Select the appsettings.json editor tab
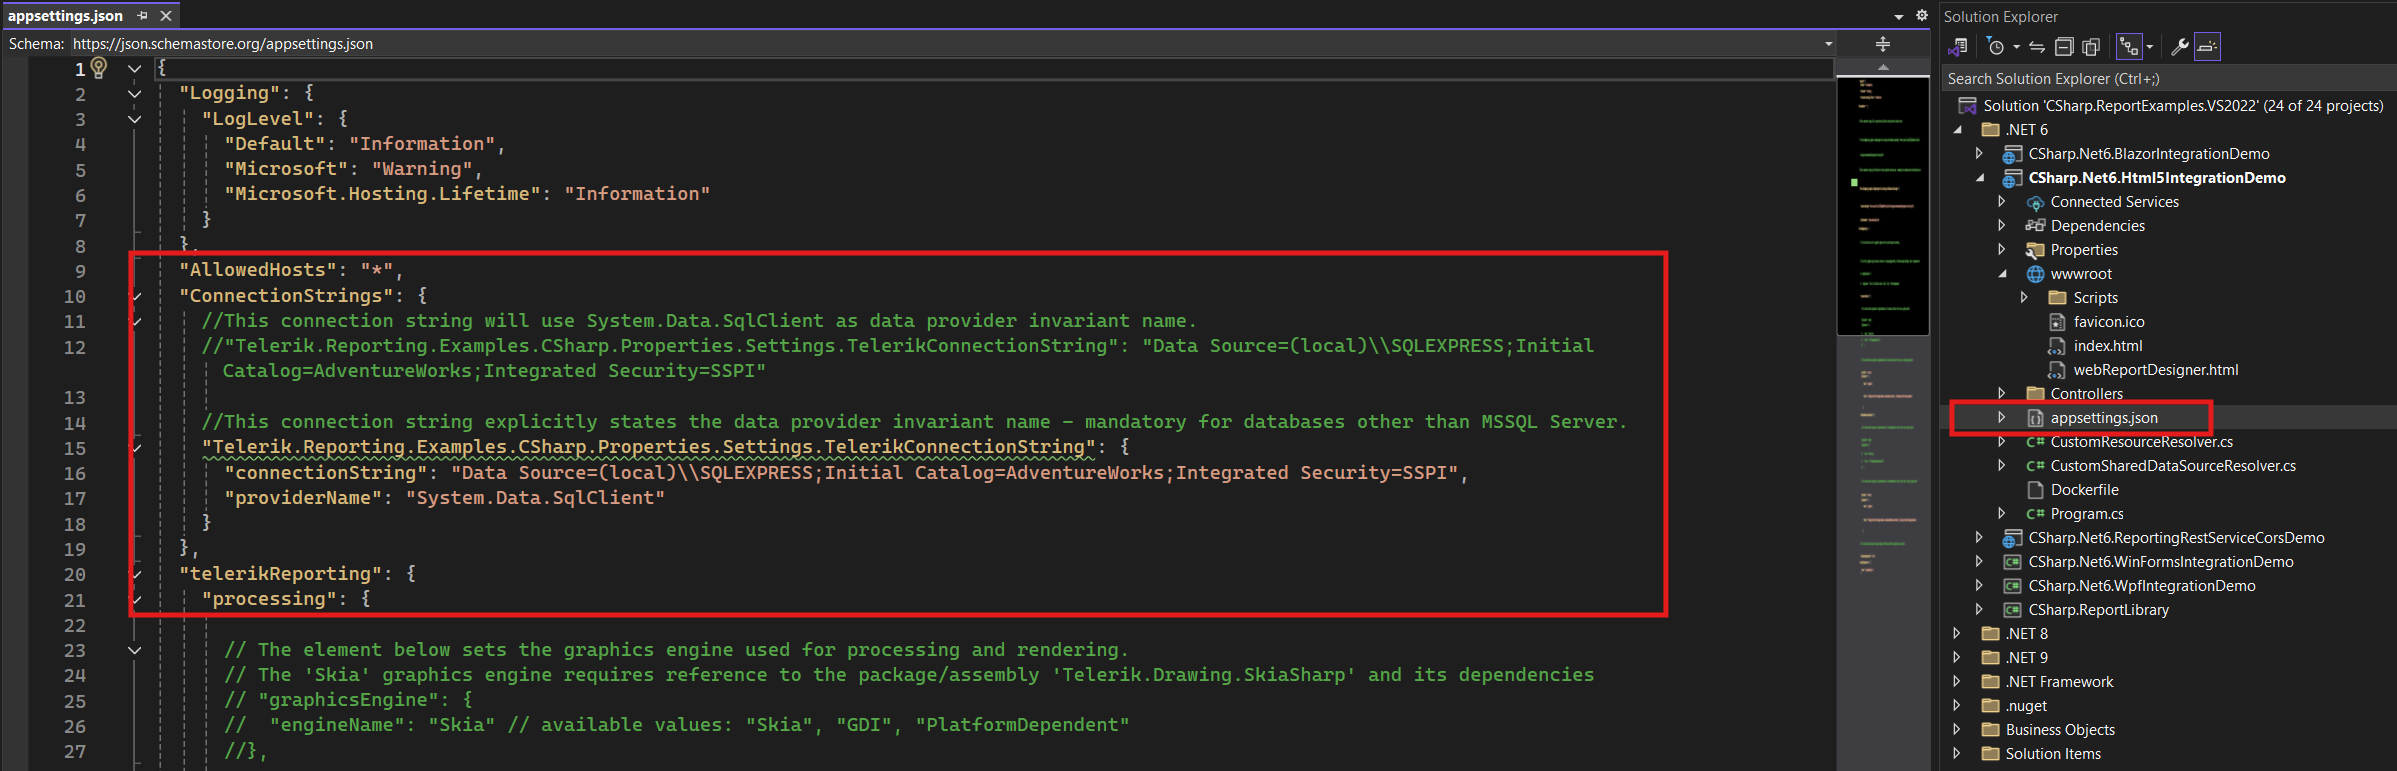This screenshot has width=2397, height=771. [x=66, y=16]
